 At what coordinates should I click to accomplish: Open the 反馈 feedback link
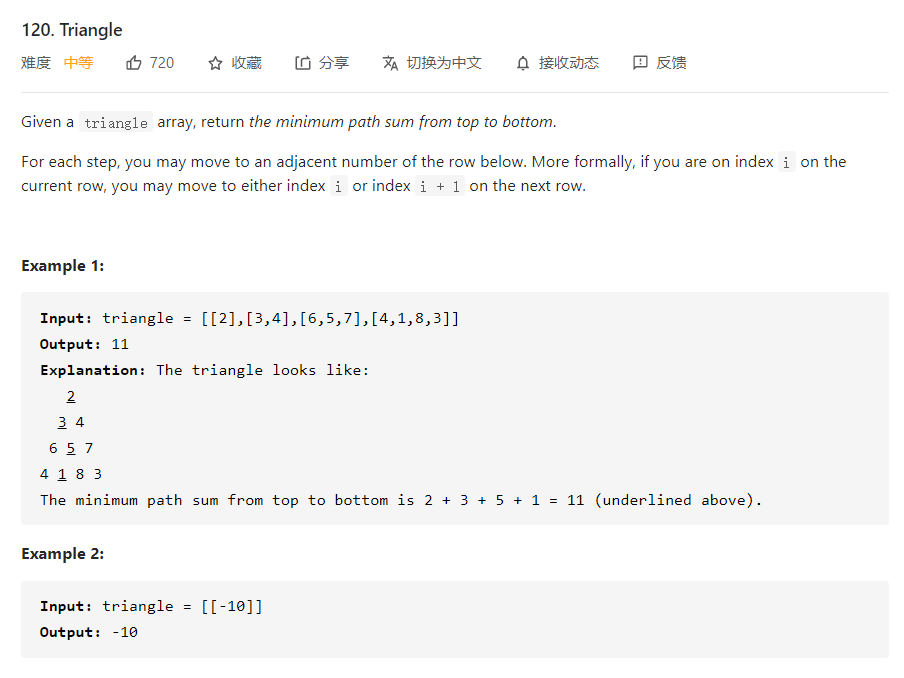[671, 63]
